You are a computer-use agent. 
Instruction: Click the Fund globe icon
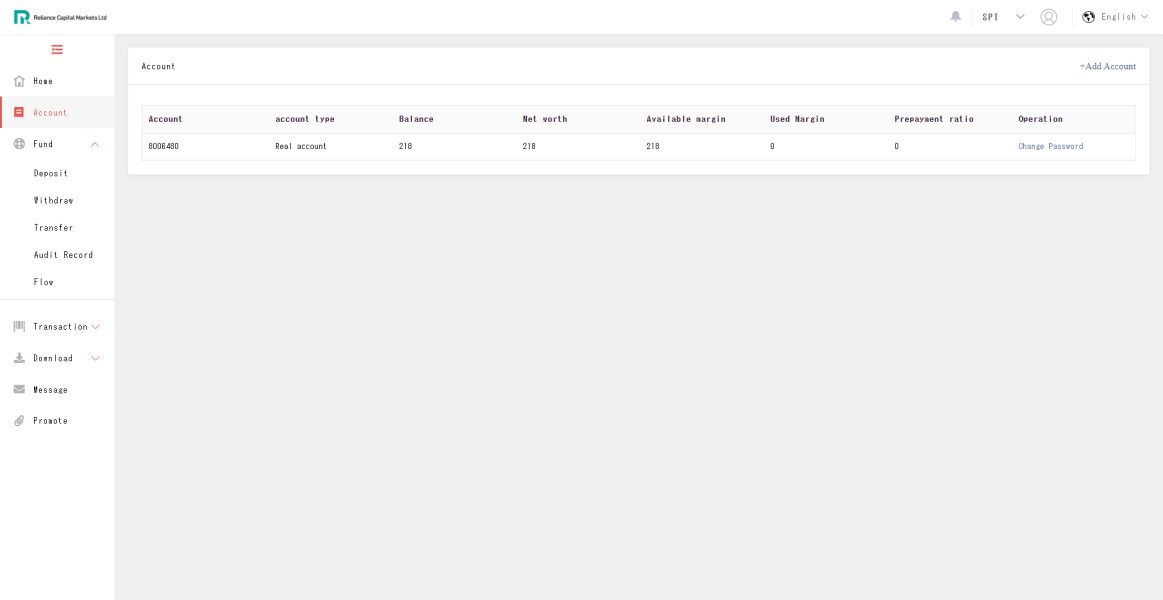19,144
